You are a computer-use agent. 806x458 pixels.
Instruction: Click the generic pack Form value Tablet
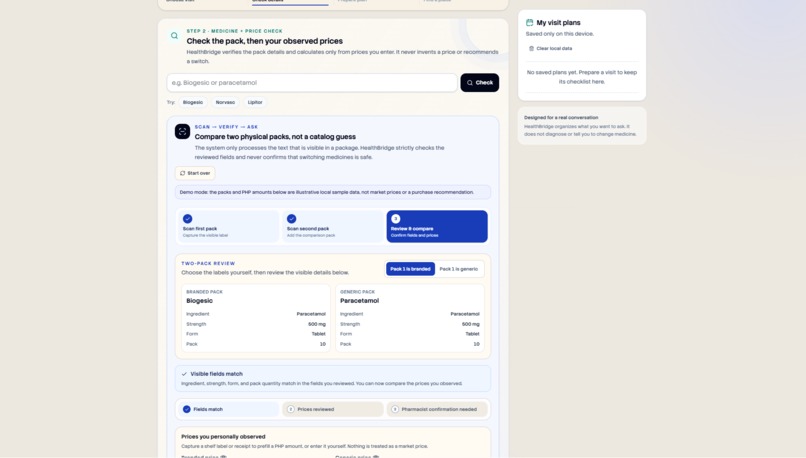[472, 334]
